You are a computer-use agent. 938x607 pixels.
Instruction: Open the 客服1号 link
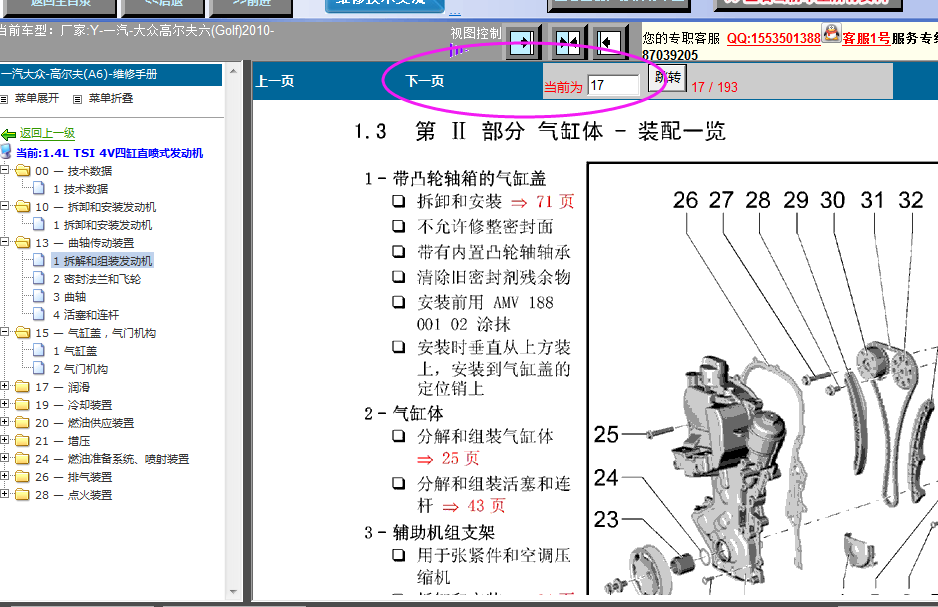(x=866, y=38)
